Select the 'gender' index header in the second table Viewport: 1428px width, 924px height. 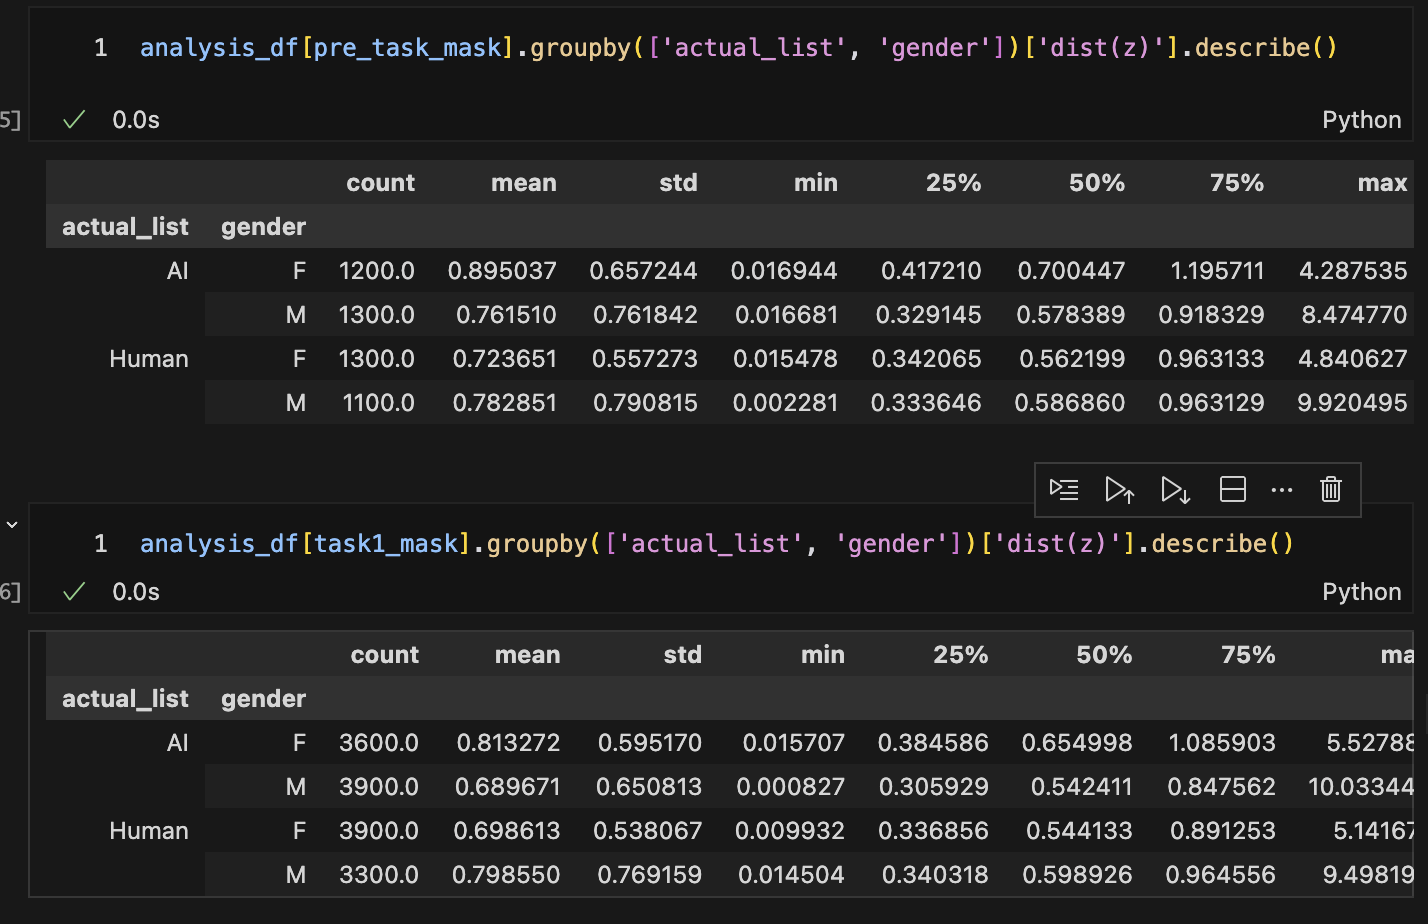pyautogui.click(x=263, y=699)
